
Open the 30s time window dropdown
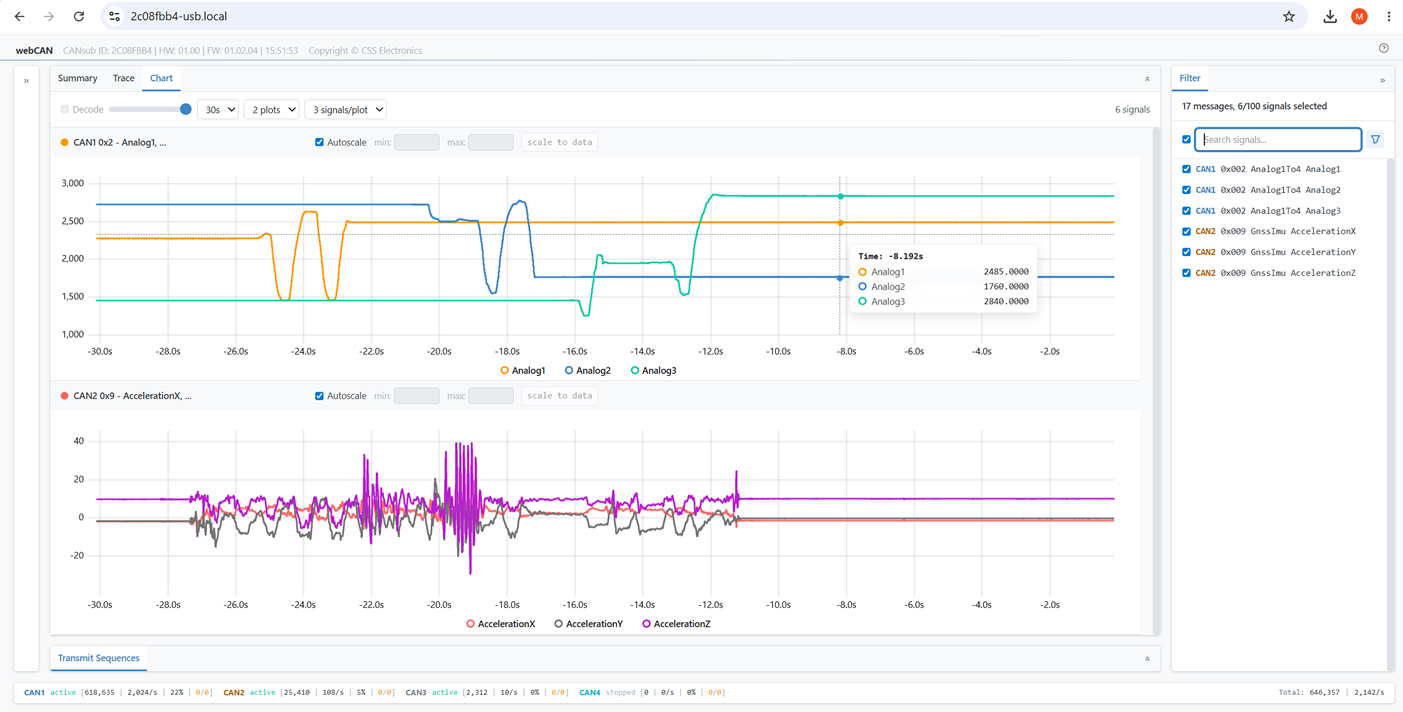tap(218, 109)
